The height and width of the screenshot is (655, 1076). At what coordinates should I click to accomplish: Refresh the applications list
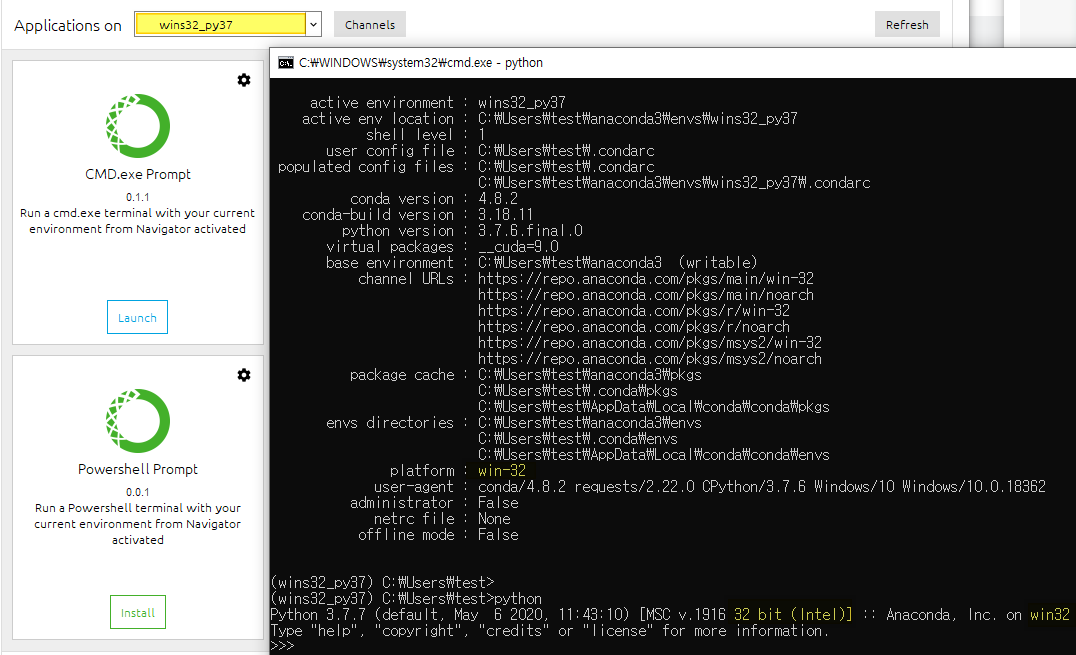(907, 25)
